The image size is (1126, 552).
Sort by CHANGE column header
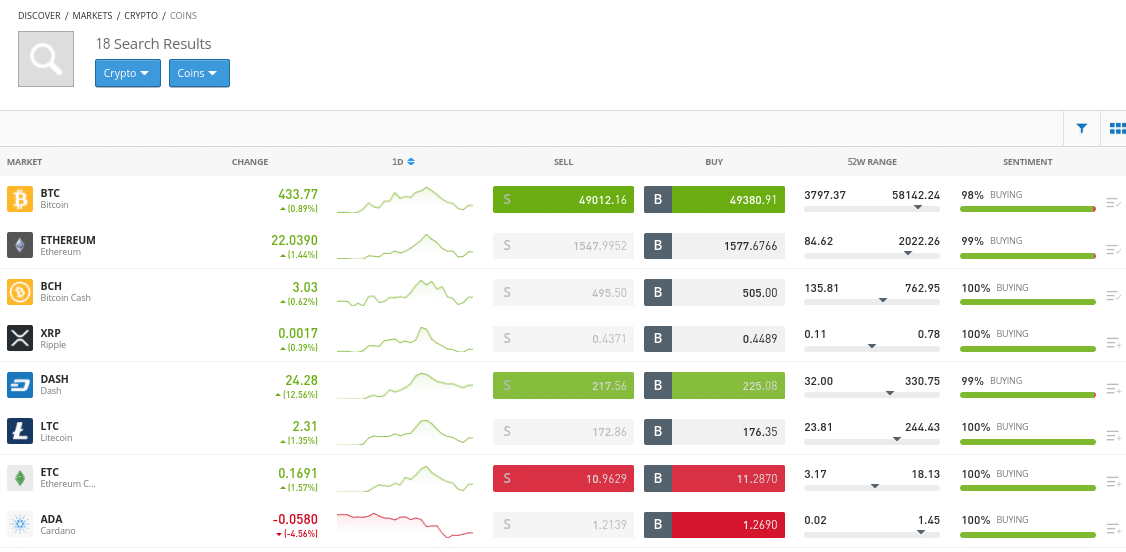[250, 162]
